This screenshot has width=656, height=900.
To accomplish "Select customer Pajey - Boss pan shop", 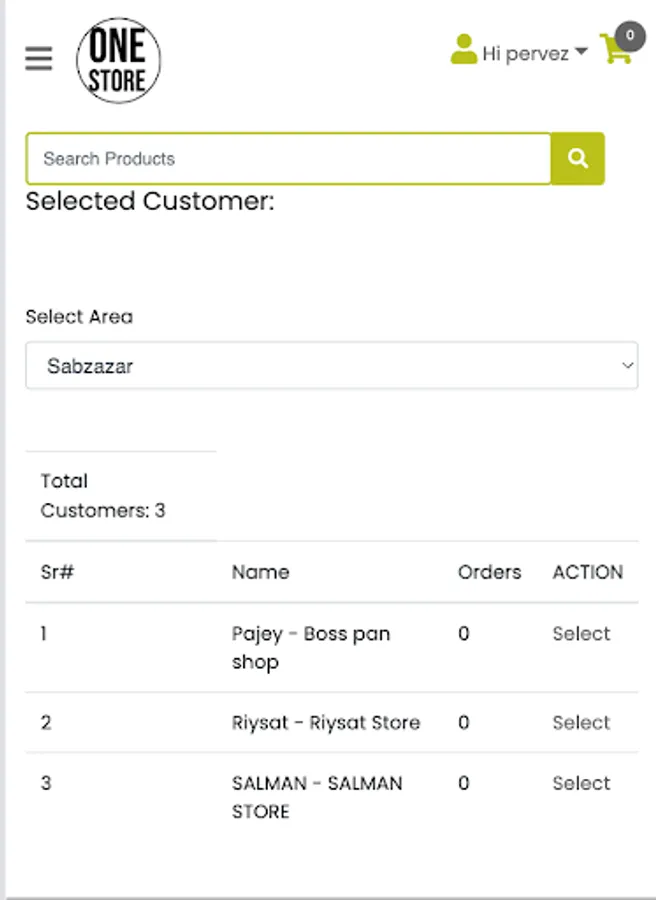I will pyautogui.click(x=581, y=634).
